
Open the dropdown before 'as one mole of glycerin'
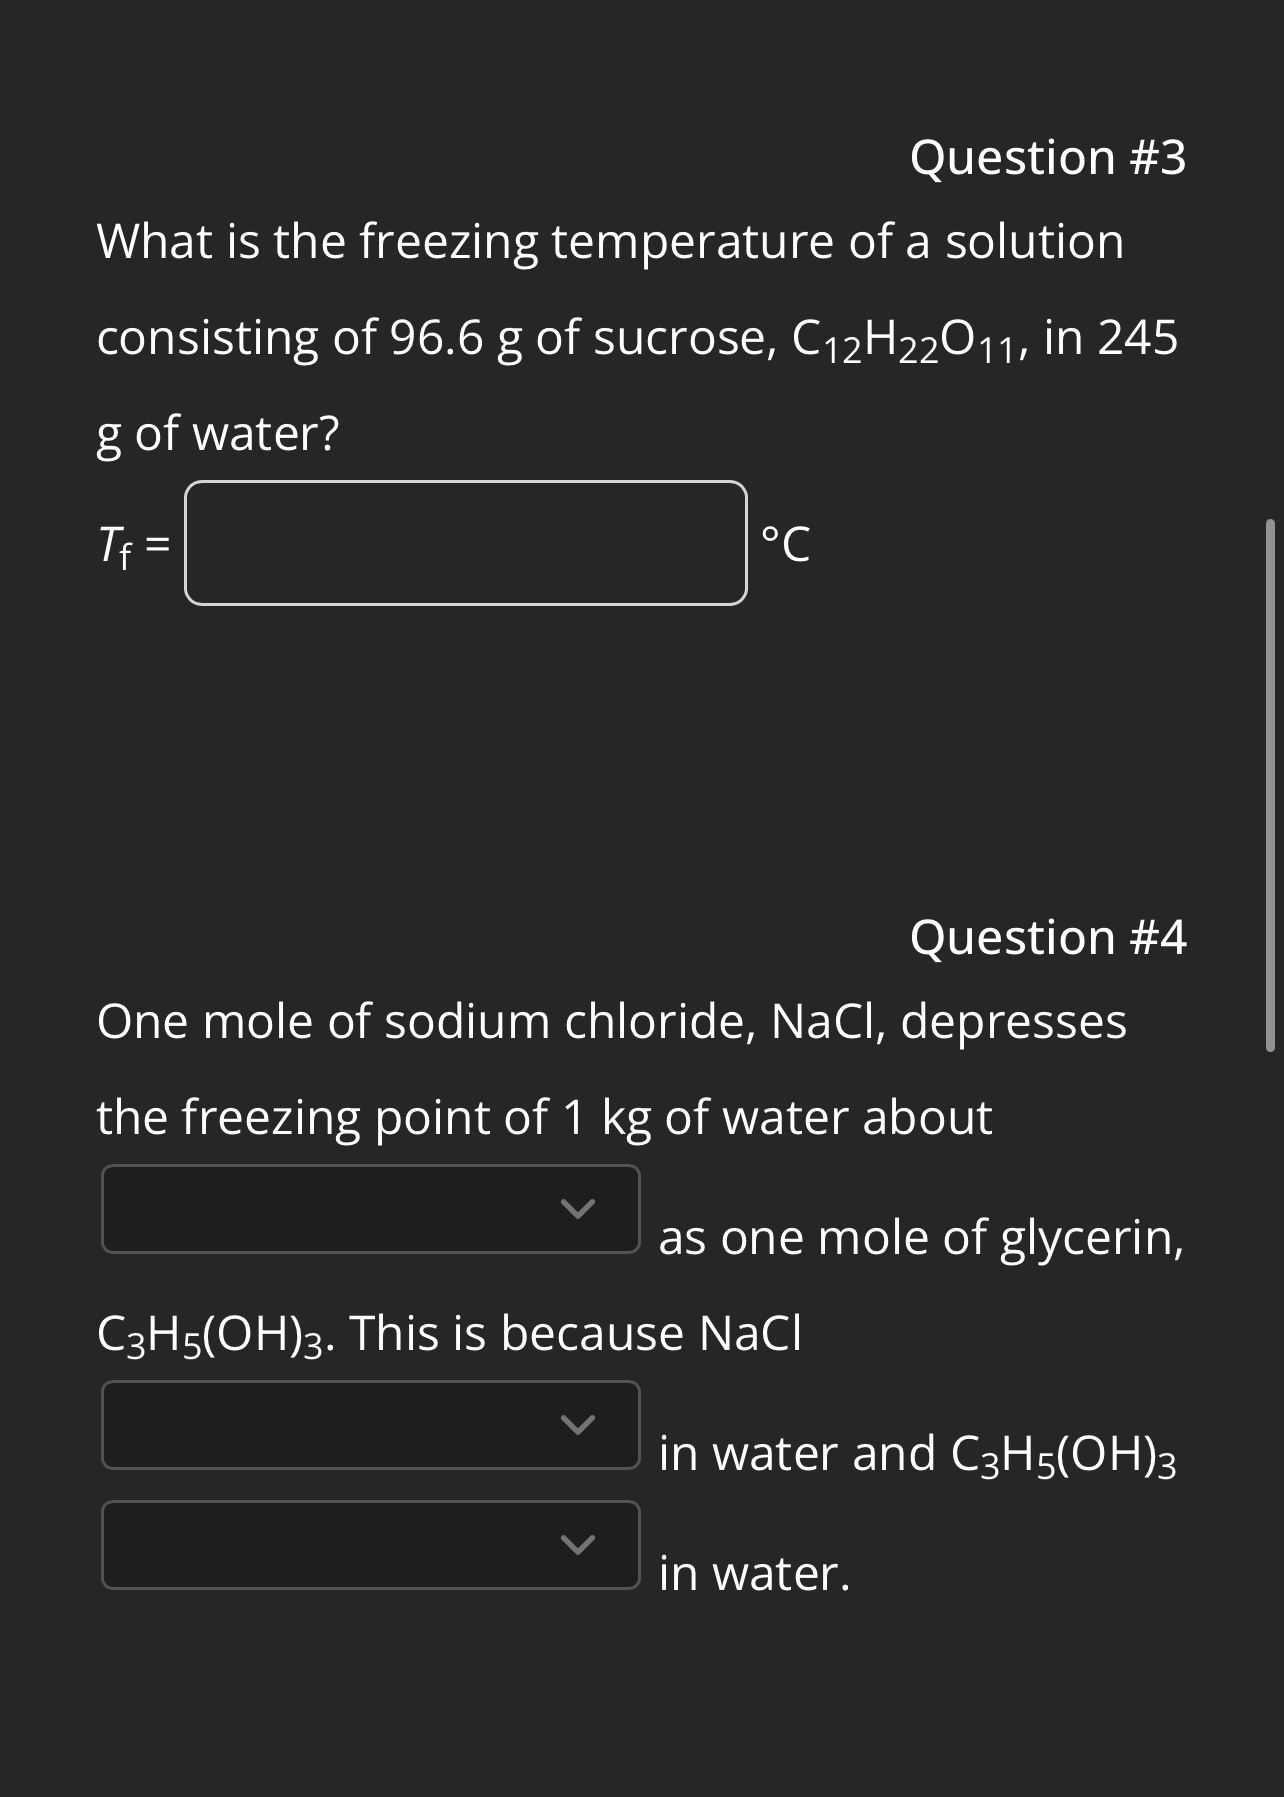(x=370, y=1210)
